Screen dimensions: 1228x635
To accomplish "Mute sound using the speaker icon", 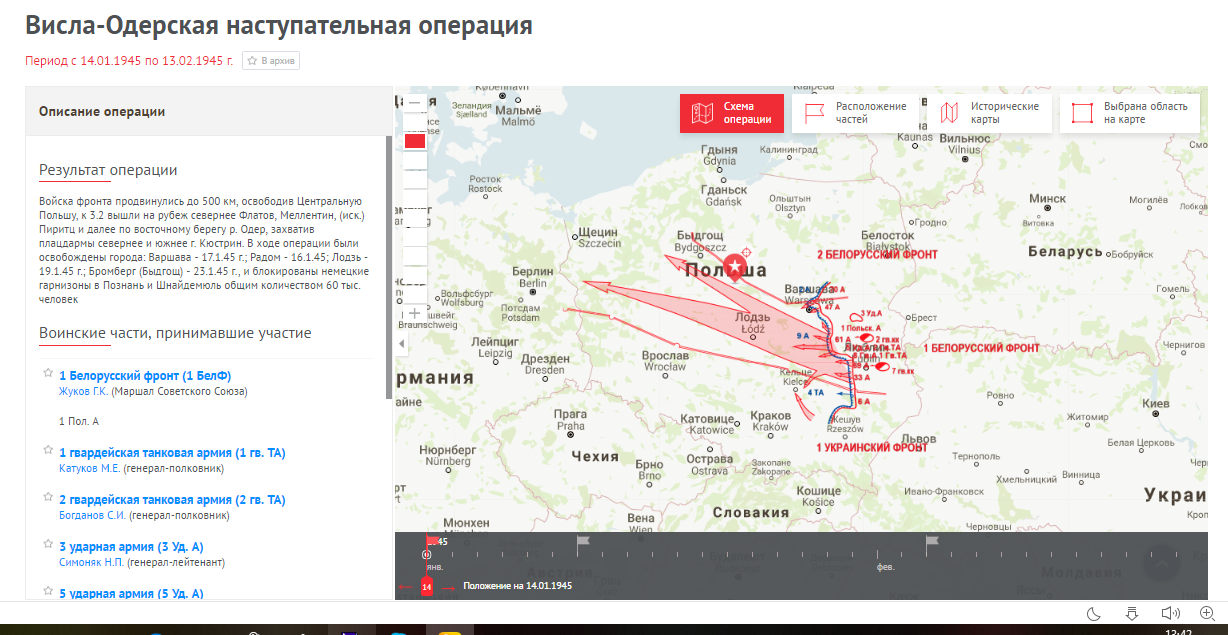I will tap(1168, 614).
